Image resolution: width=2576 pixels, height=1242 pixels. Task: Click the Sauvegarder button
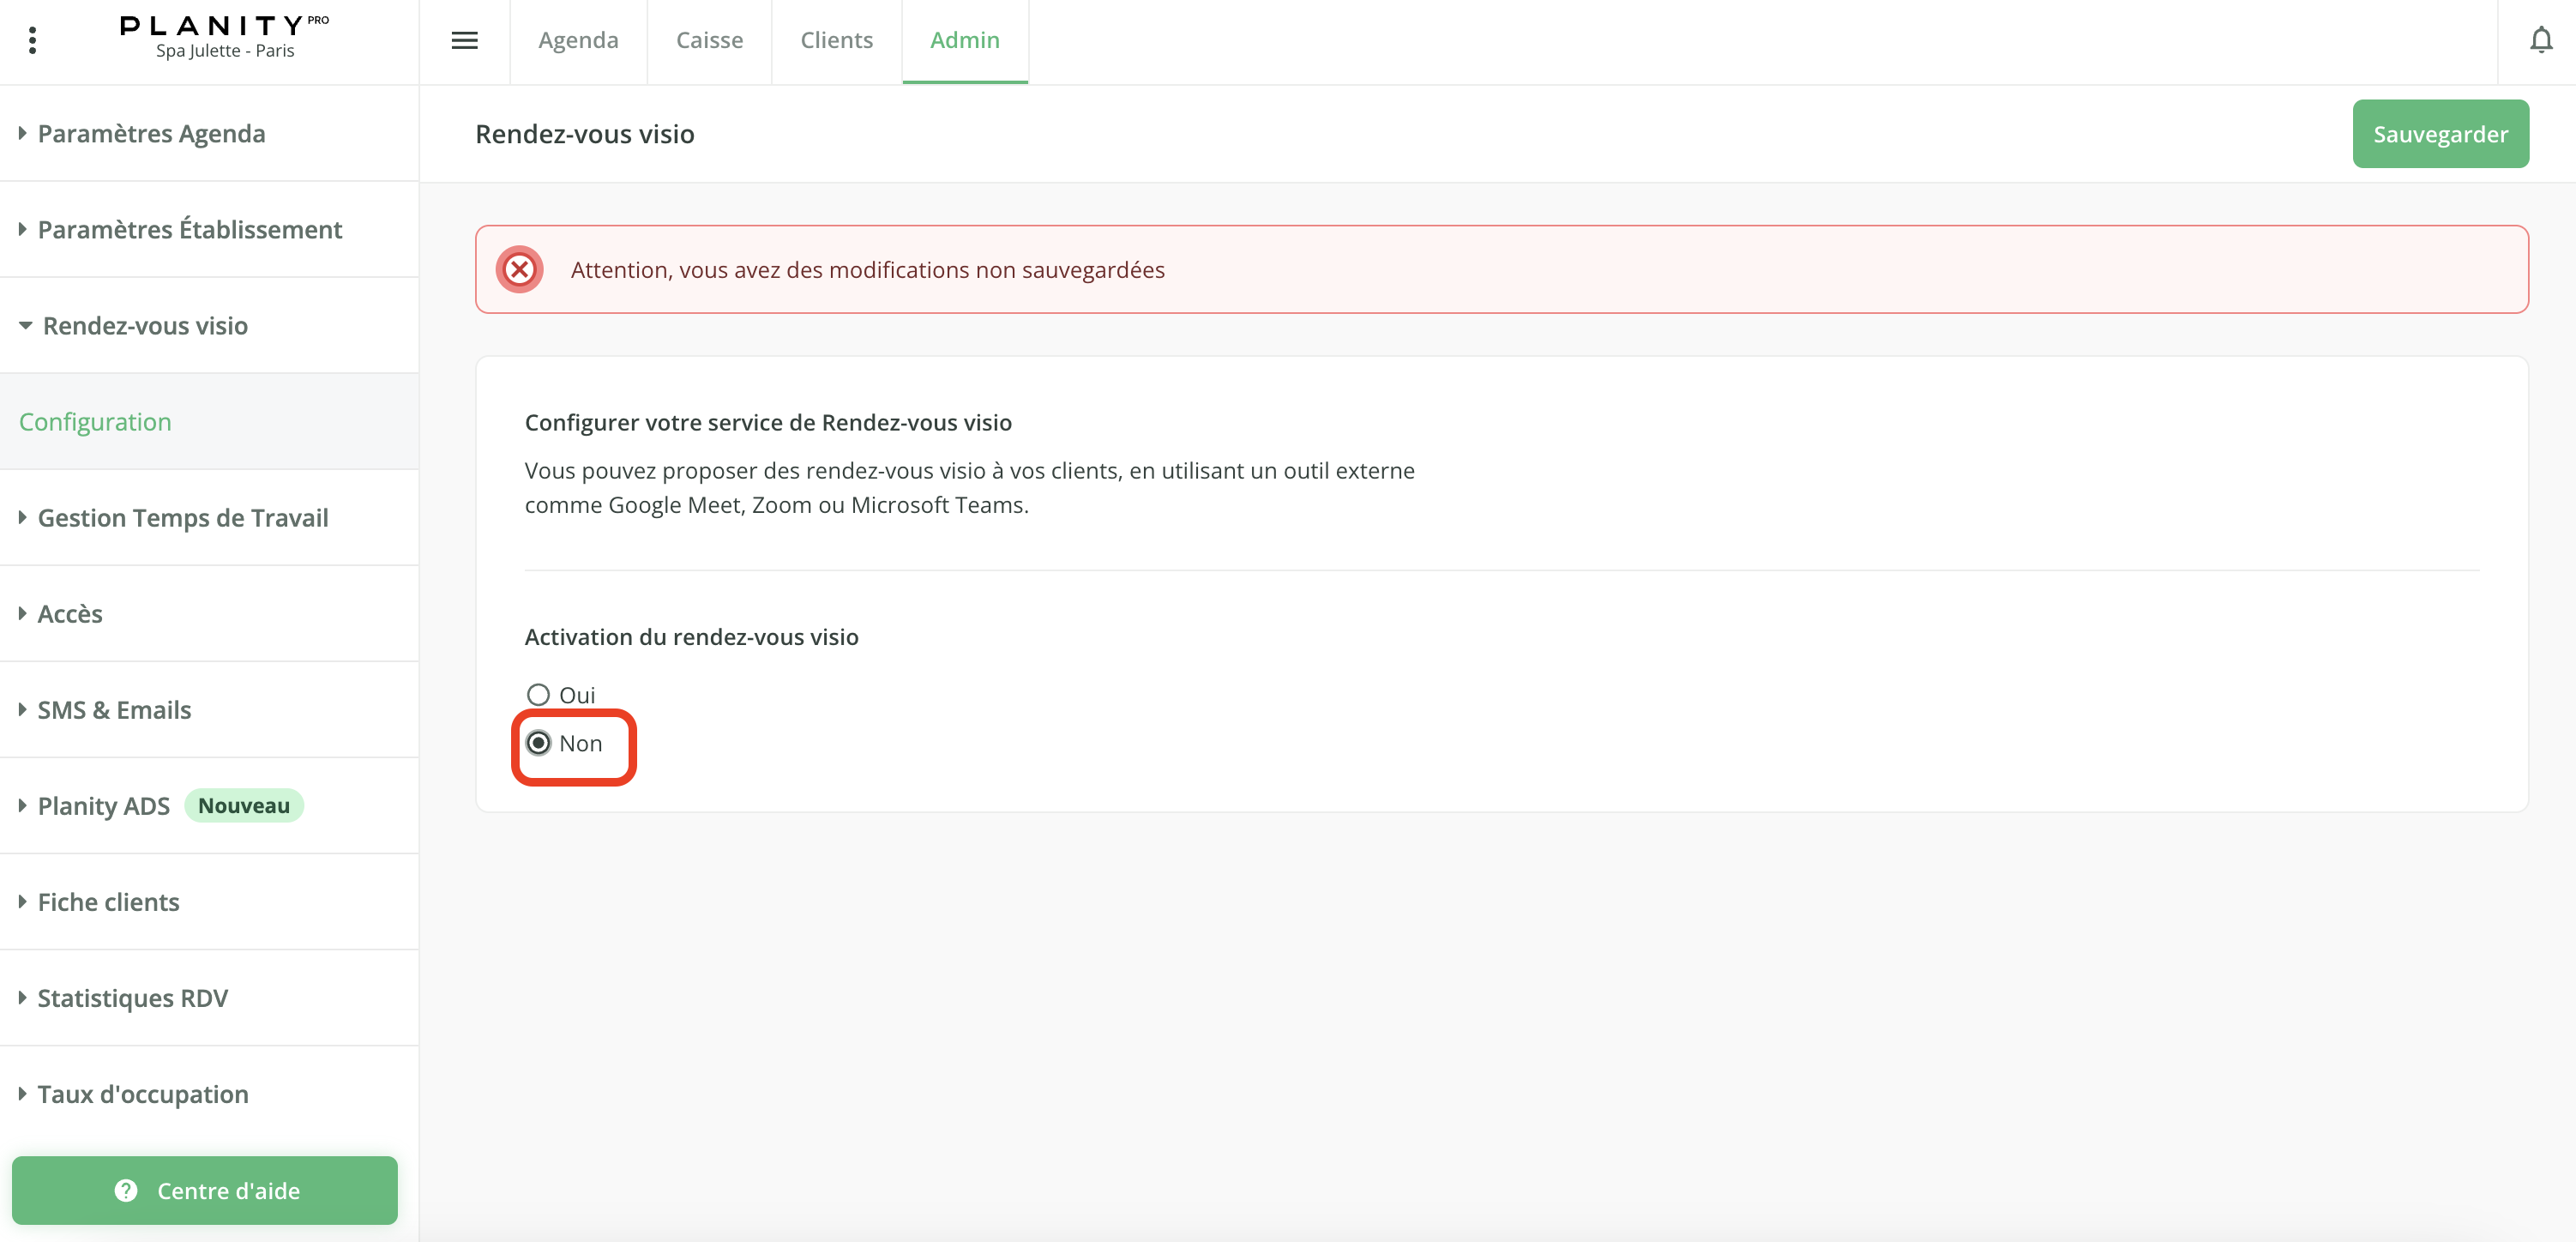tap(2439, 134)
